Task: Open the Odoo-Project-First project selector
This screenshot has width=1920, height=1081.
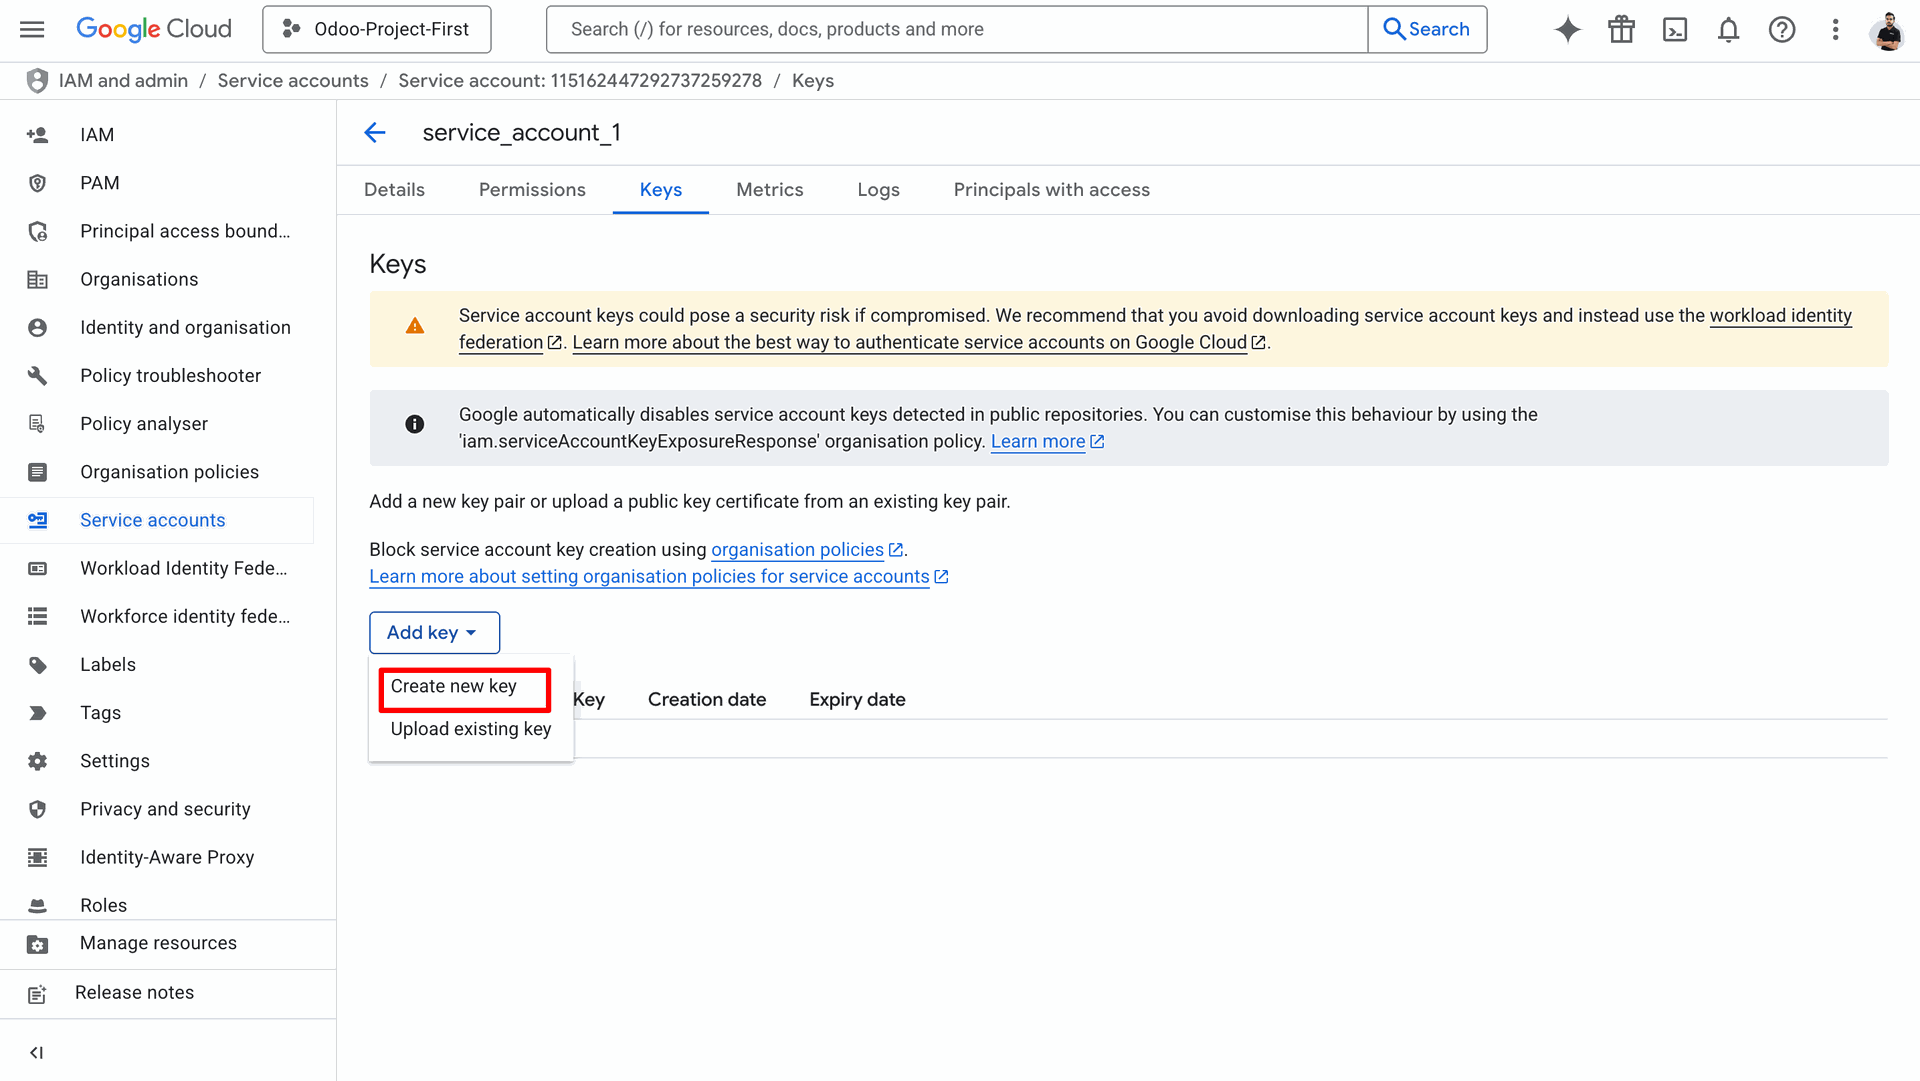Action: 377,29
